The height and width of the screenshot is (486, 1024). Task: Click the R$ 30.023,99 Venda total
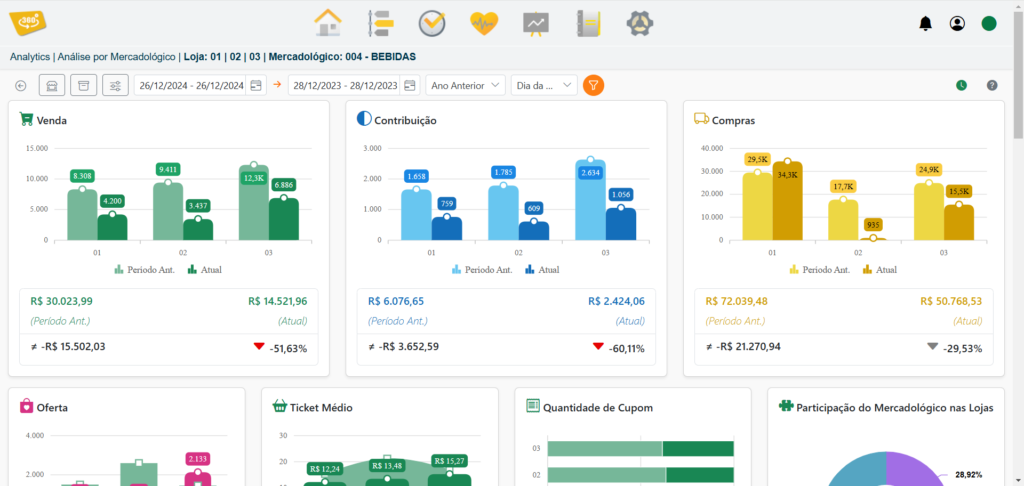[x=61, y=301]
